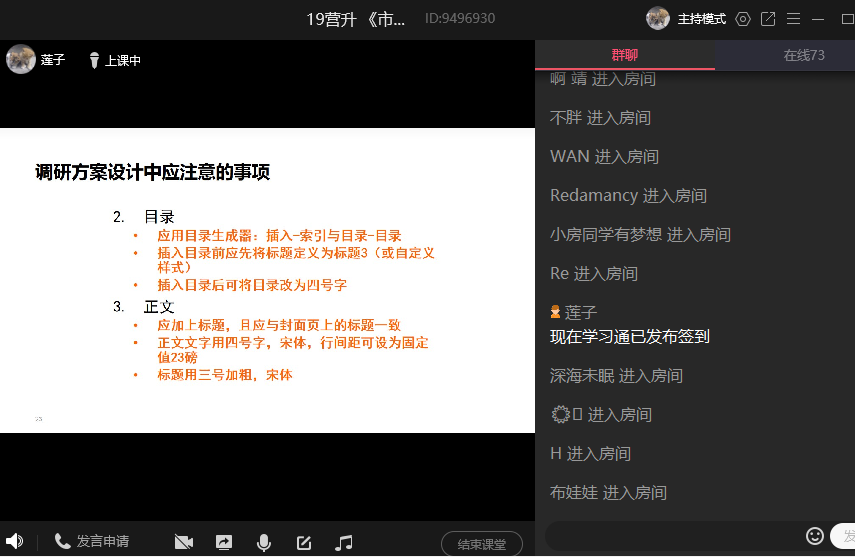Open the whiteboard edit icon
Screen dimensions: 855x557
304,542
